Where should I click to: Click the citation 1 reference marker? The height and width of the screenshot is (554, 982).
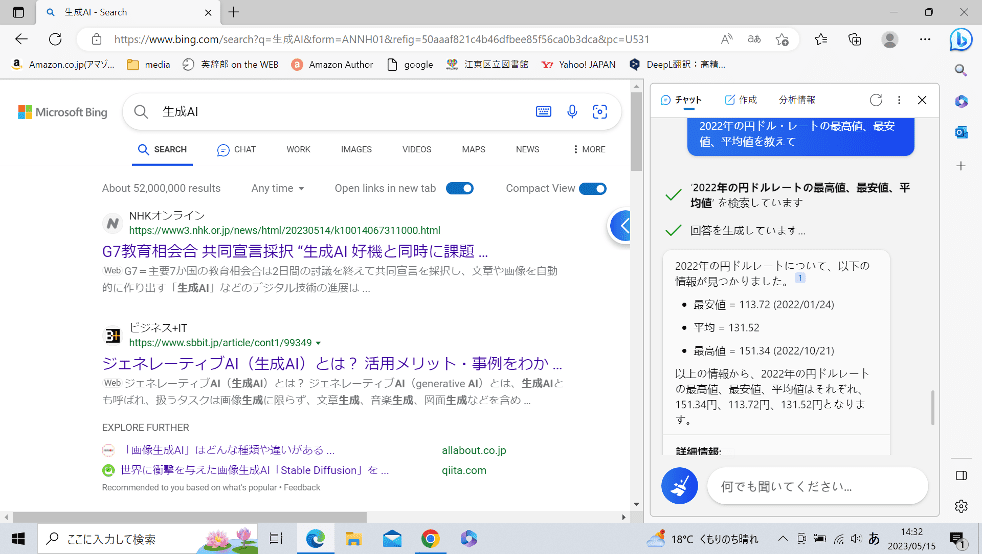click(800, 278)
